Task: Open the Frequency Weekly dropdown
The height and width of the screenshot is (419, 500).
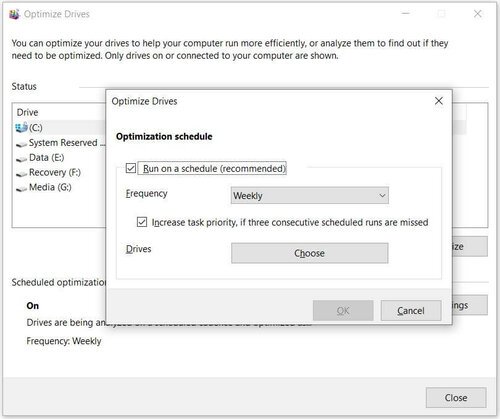Action: (x=310, y=195)
